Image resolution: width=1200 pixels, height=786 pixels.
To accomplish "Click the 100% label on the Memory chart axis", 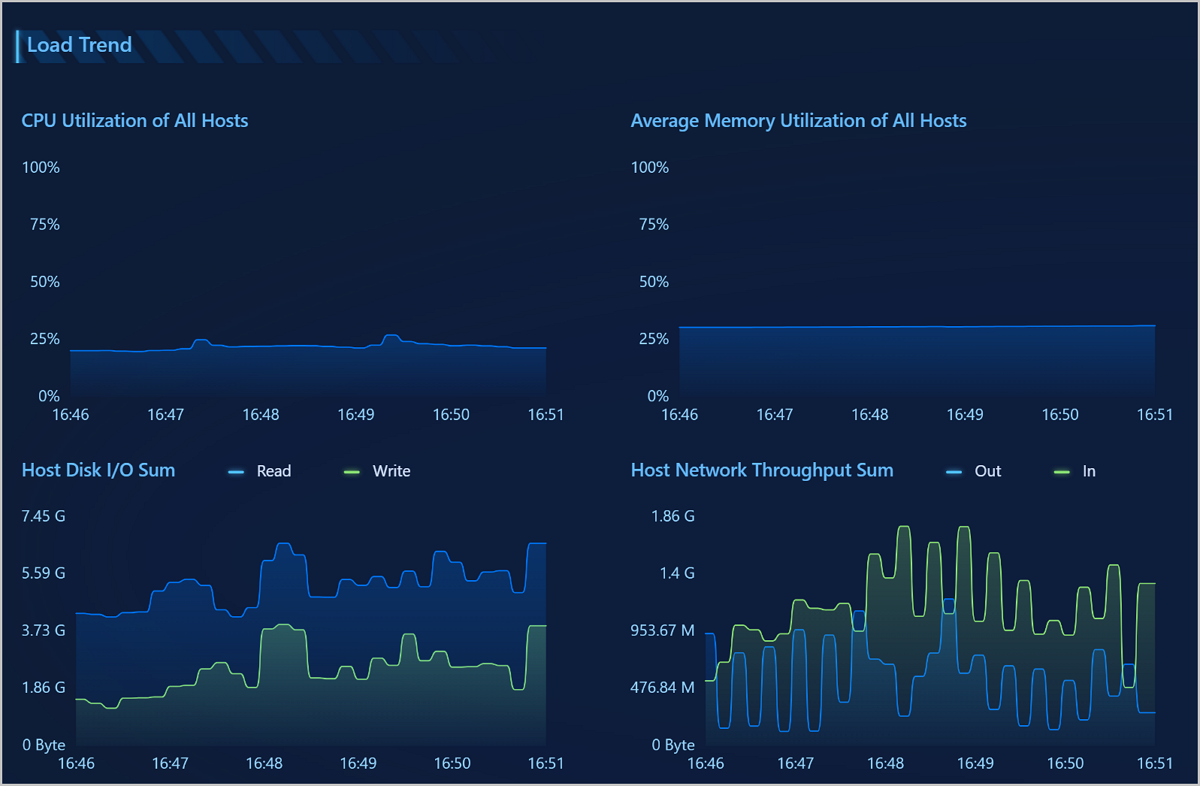I will 650,167.
